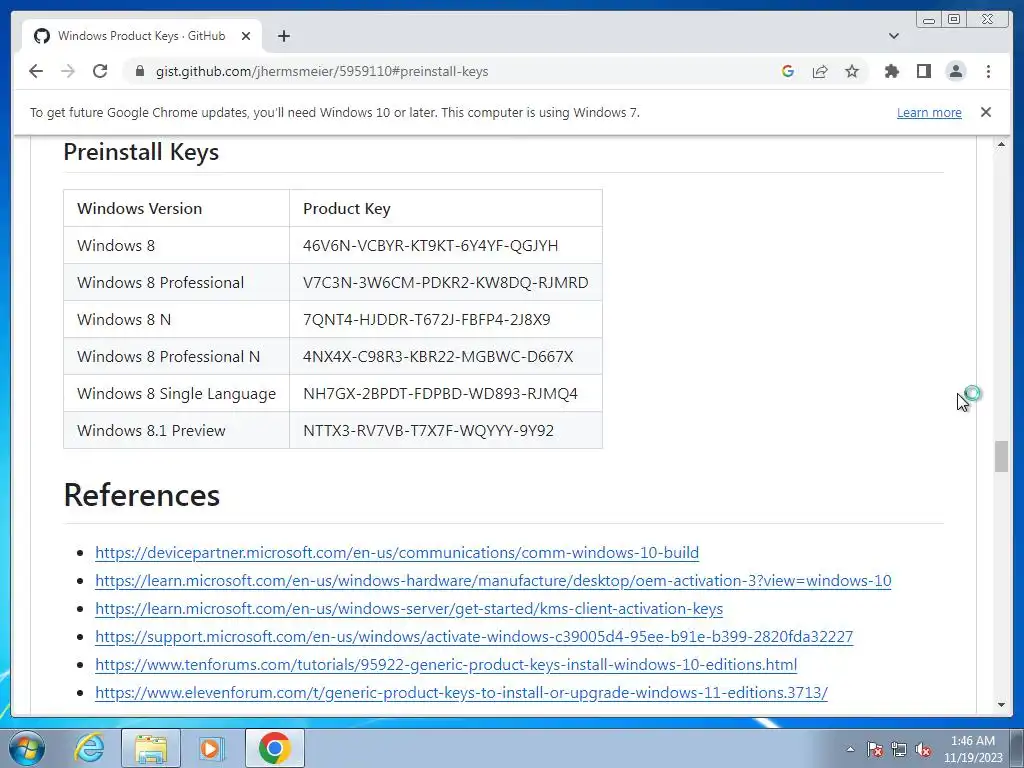1024x768 pixels.
Task: Open Windows Explorer file manager from taskbar
Action: click(151, 748)
